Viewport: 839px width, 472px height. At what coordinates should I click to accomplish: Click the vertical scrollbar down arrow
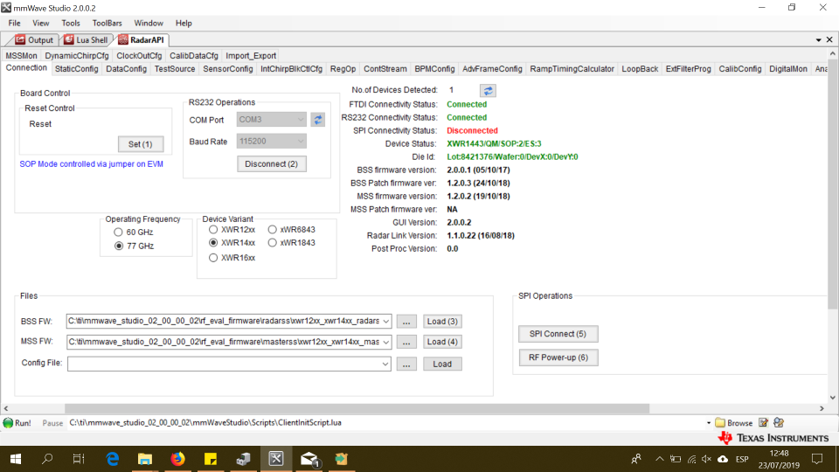(x=832, y=398)
